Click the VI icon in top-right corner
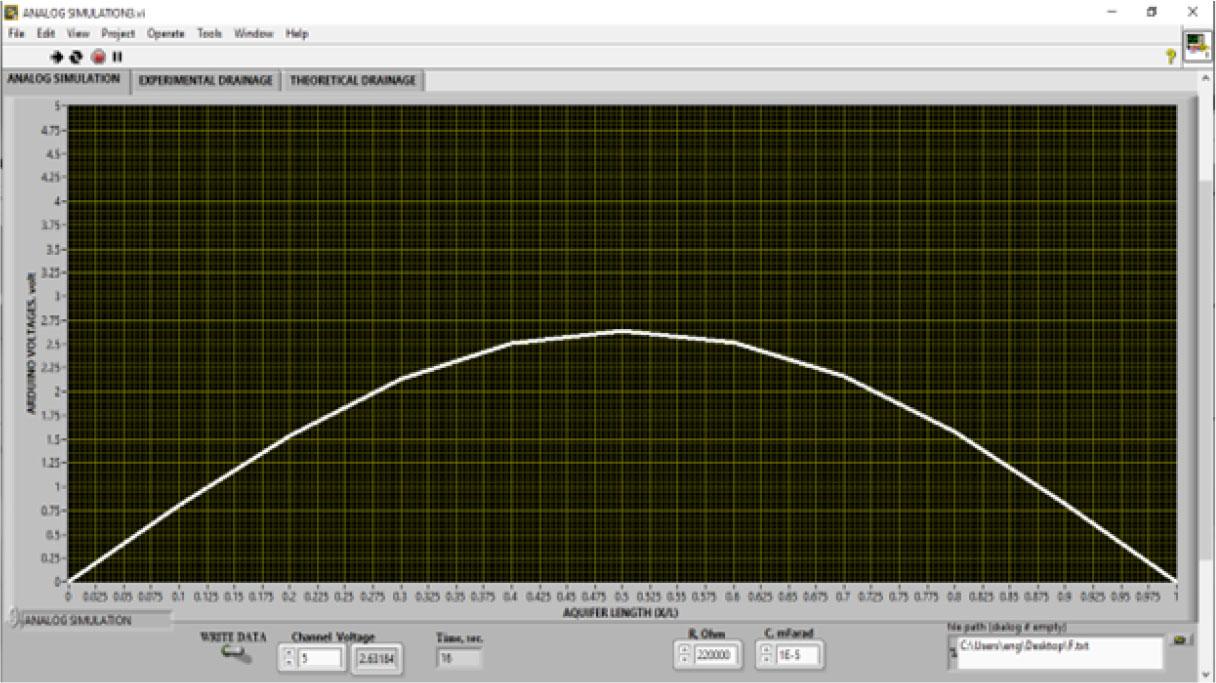1216x683 pixels. [x=1196, y=44]
